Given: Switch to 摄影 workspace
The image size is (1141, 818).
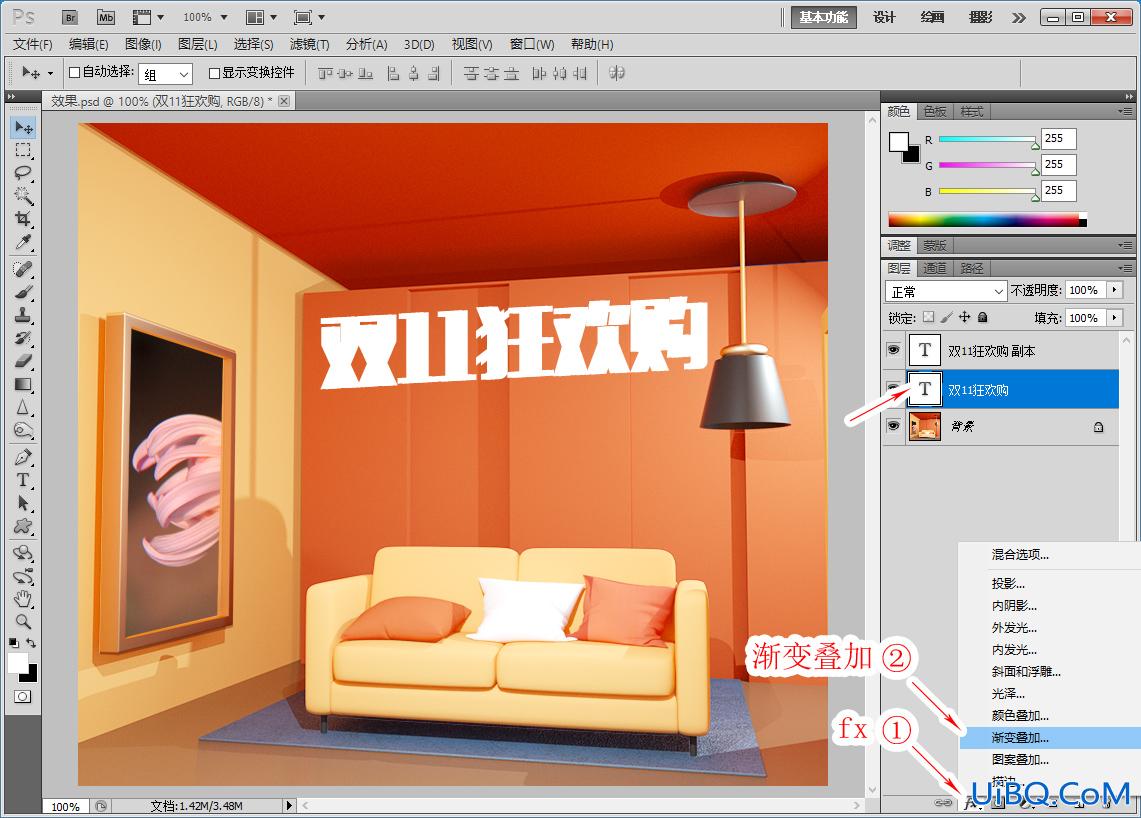Looking at the screenshot, I should point(980,17).
